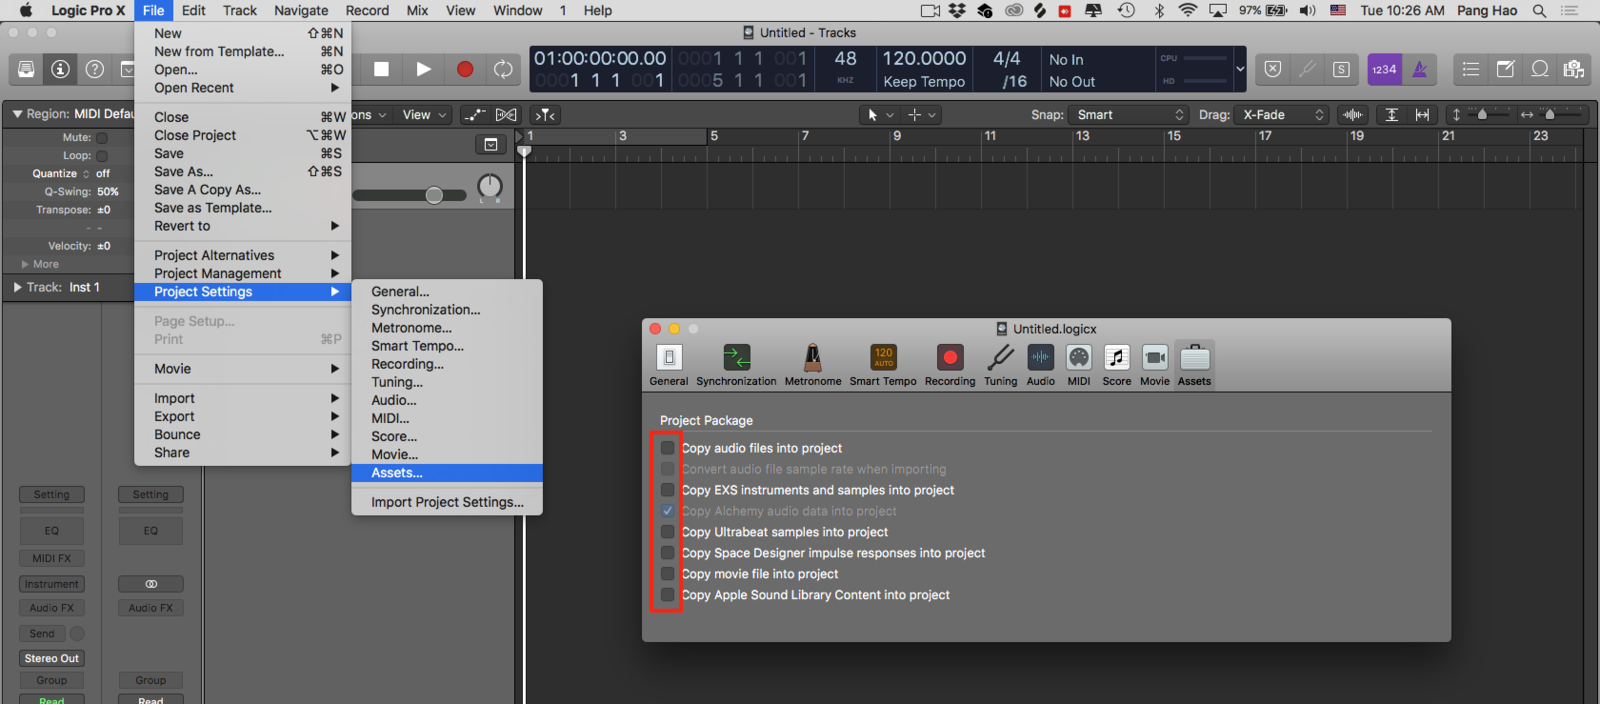Expand the More region parameters triangle

tap(25, 264)
